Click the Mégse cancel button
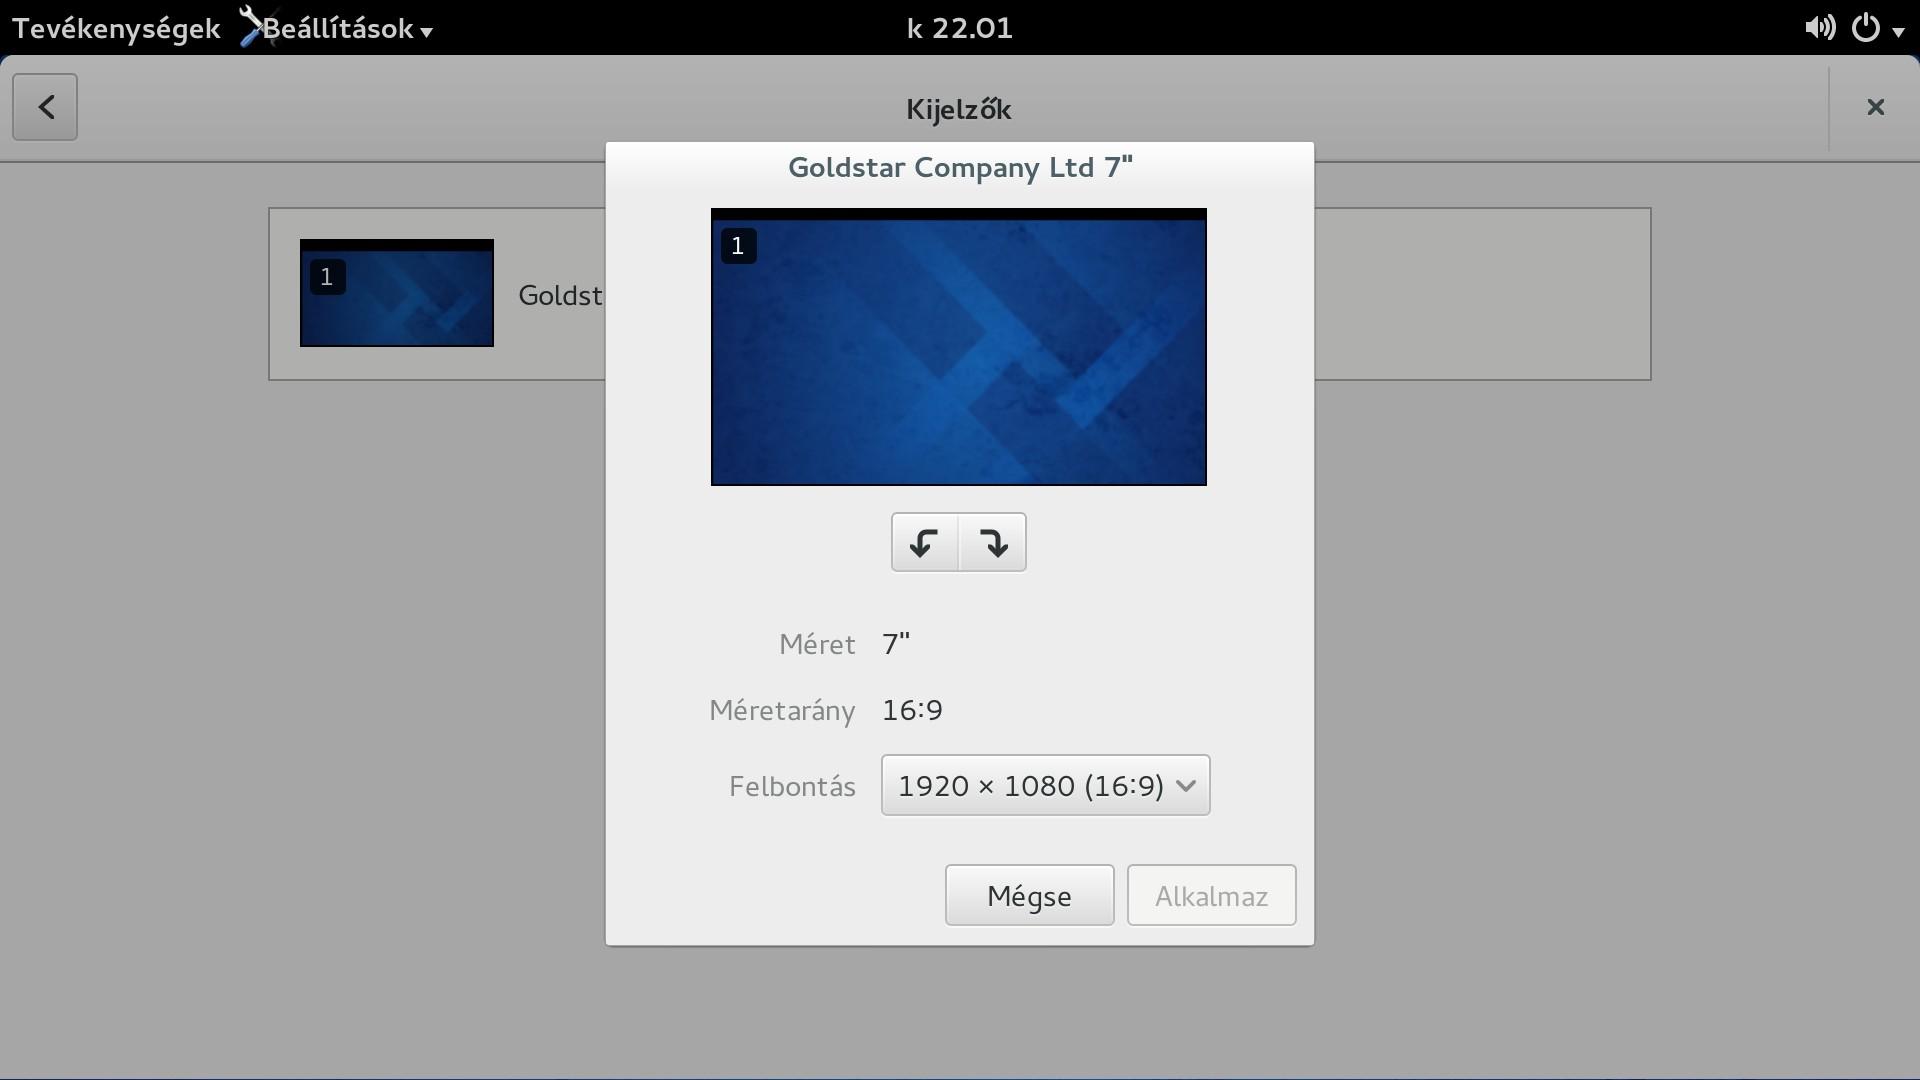Viewport: 1920px width, 1080px height. [1029, 895]
